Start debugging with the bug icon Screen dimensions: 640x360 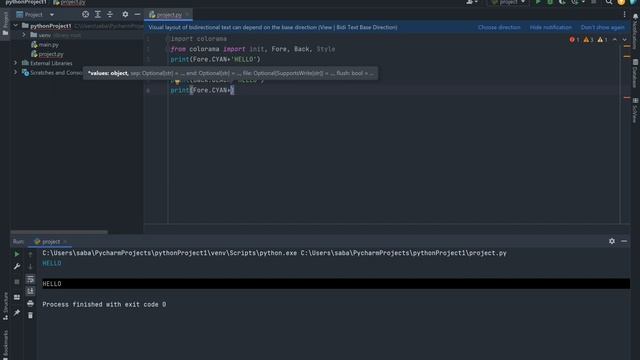(550, 2)
